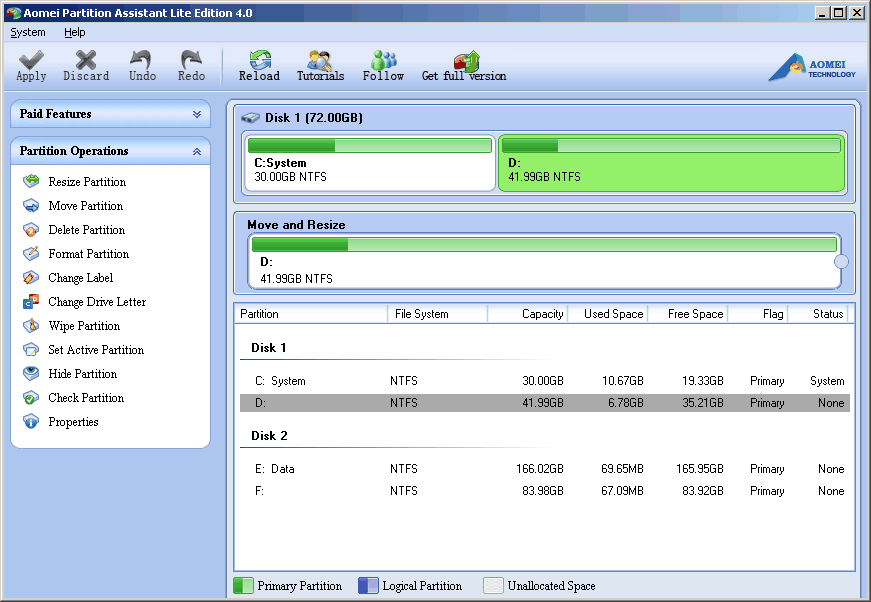This screenshot has height=602, width=871.
Task: Open the Help menu
Action: [x=74, y=32]
